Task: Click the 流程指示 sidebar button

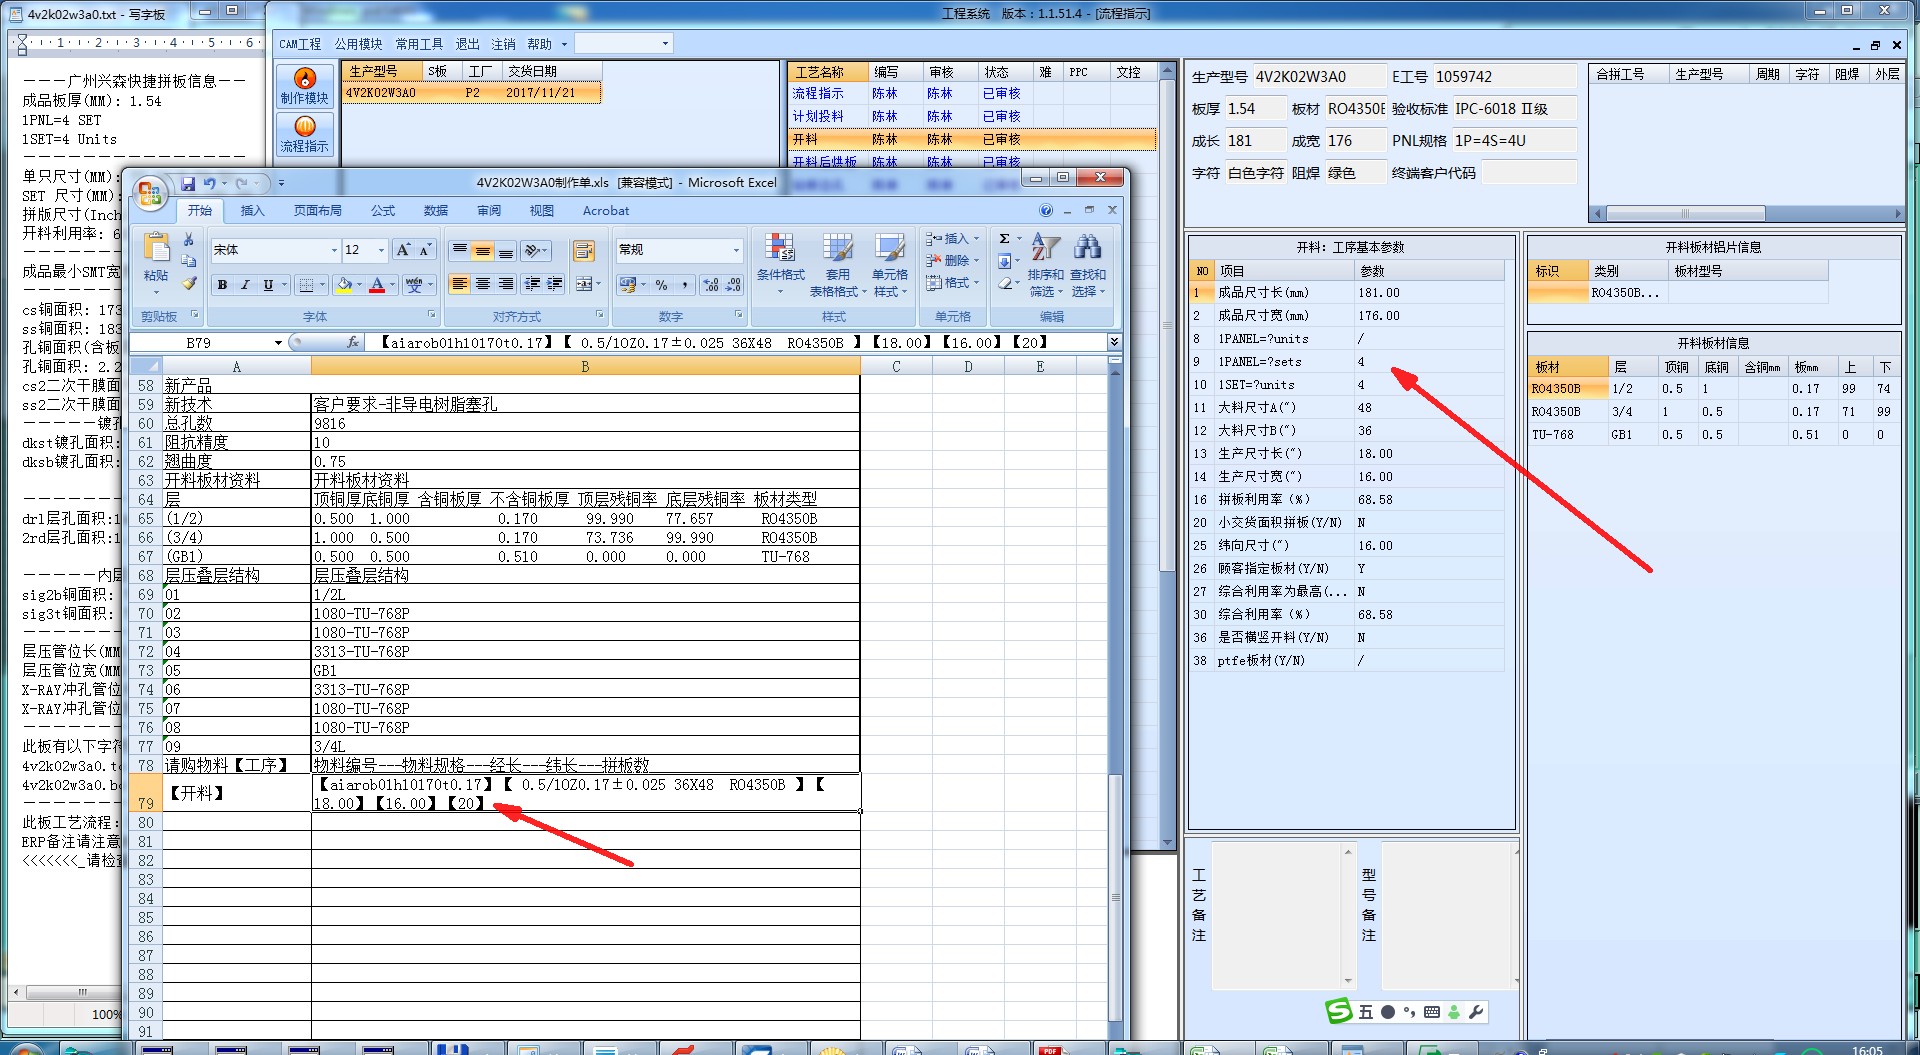Action: point(304,133)
